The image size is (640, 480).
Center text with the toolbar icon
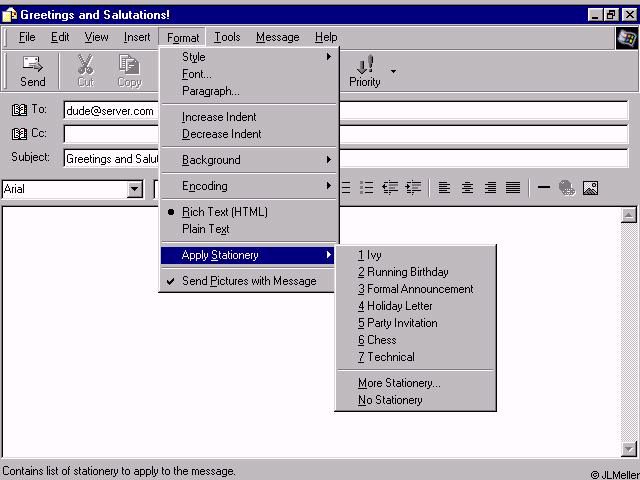tap(467, 188)
